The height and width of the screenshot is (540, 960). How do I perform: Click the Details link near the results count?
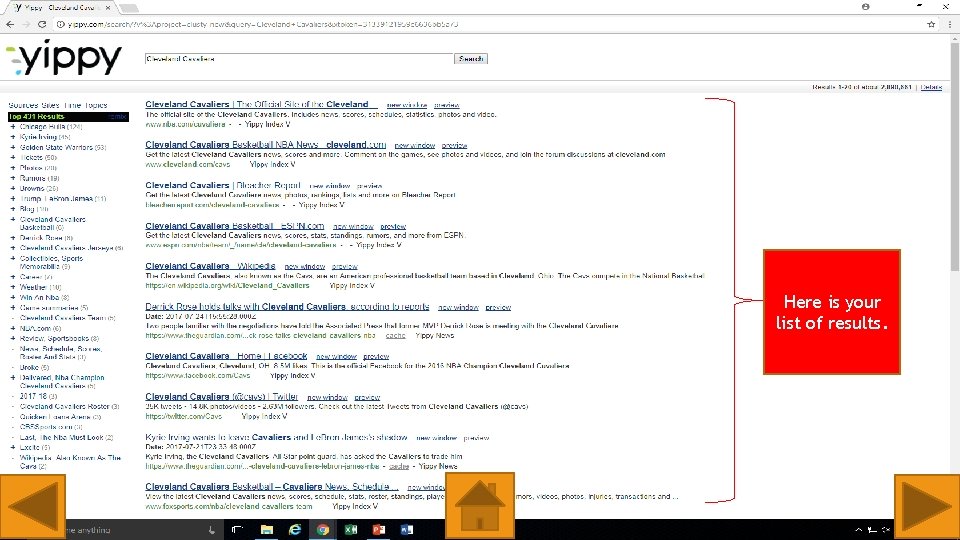tap(931, 88)
